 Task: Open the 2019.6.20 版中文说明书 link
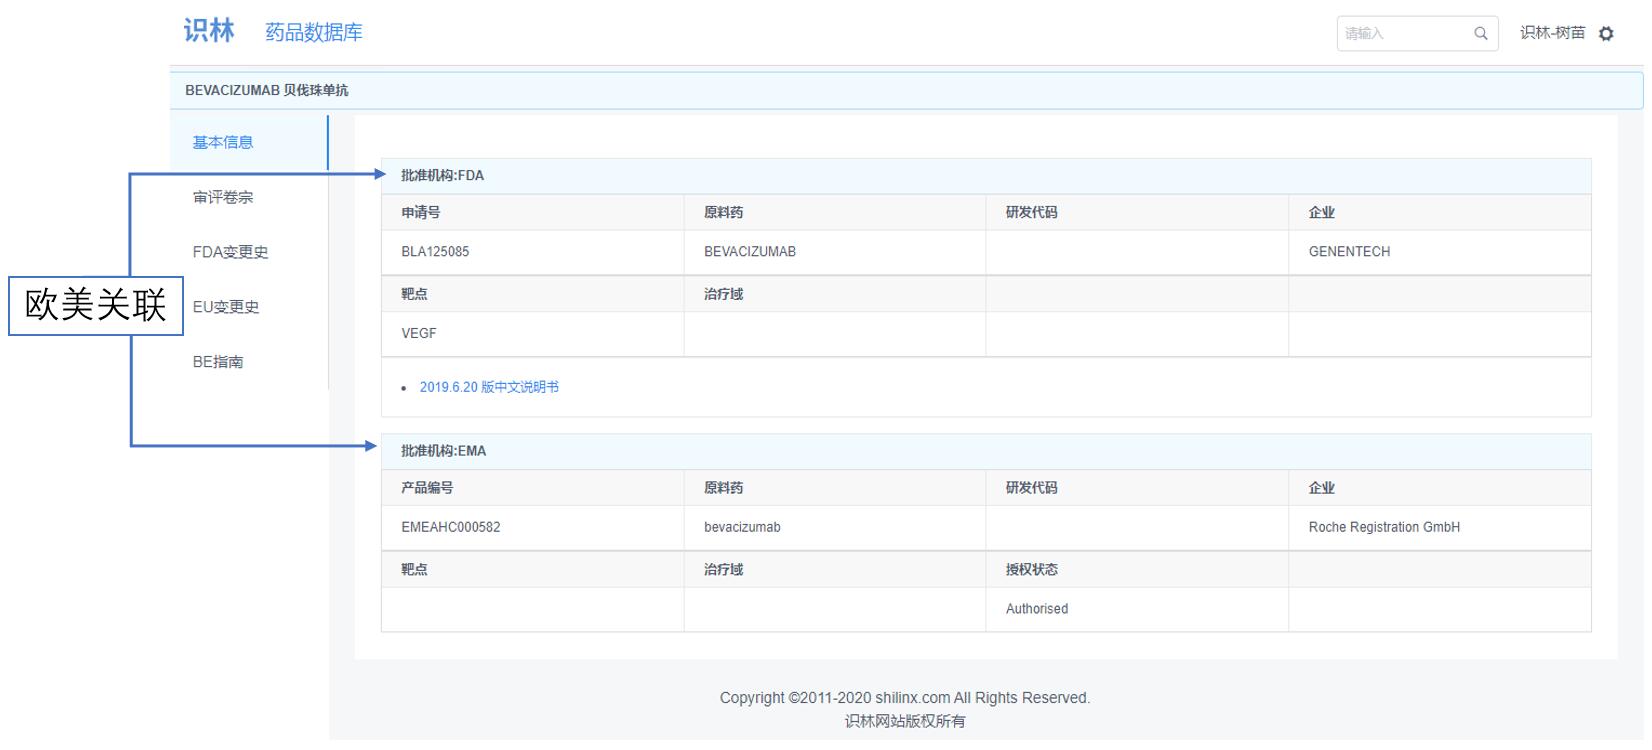(489, 388)
